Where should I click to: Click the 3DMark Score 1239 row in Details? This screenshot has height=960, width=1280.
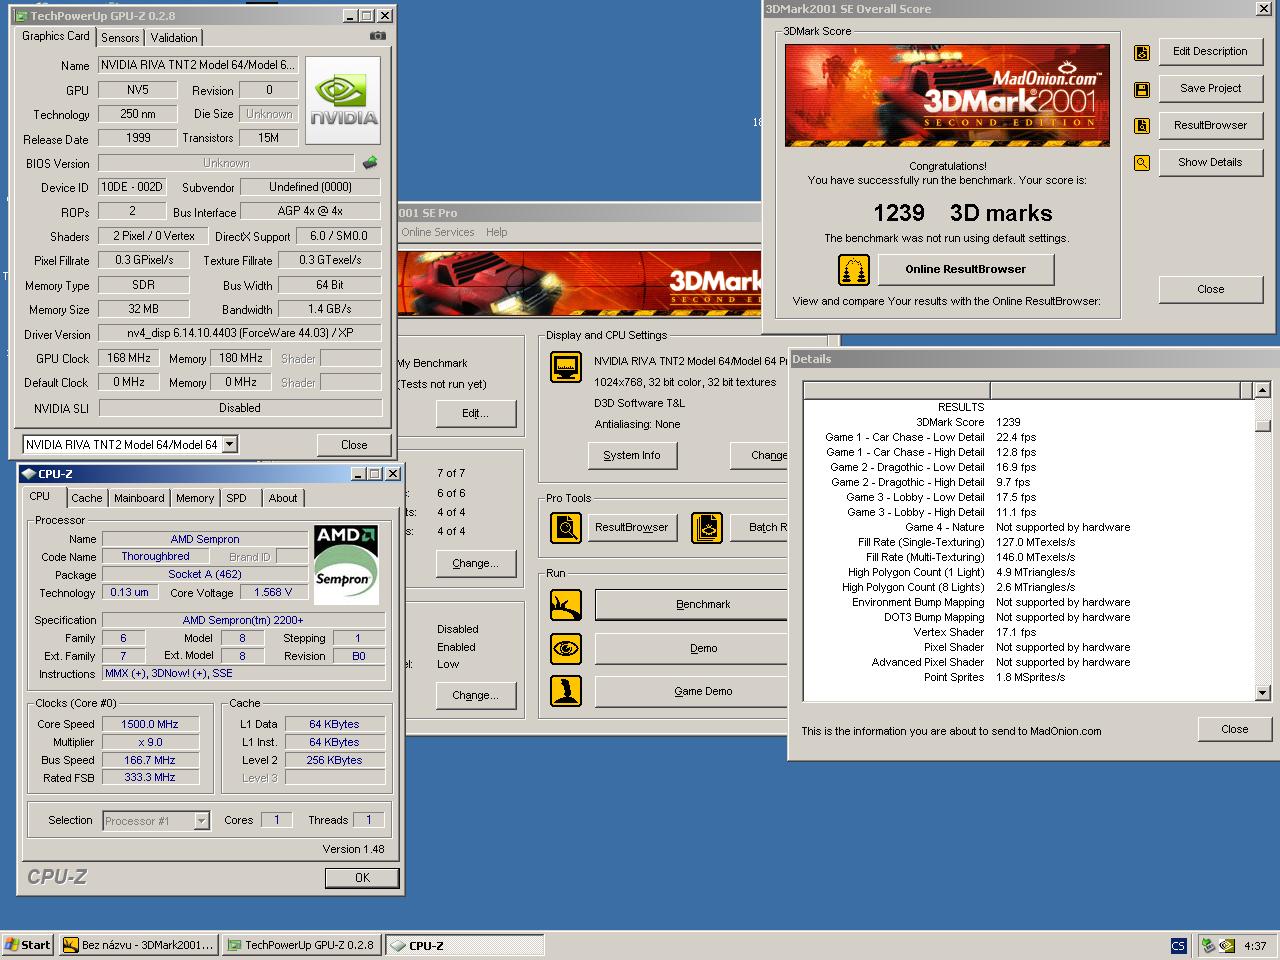click(x=1029, y=422)
